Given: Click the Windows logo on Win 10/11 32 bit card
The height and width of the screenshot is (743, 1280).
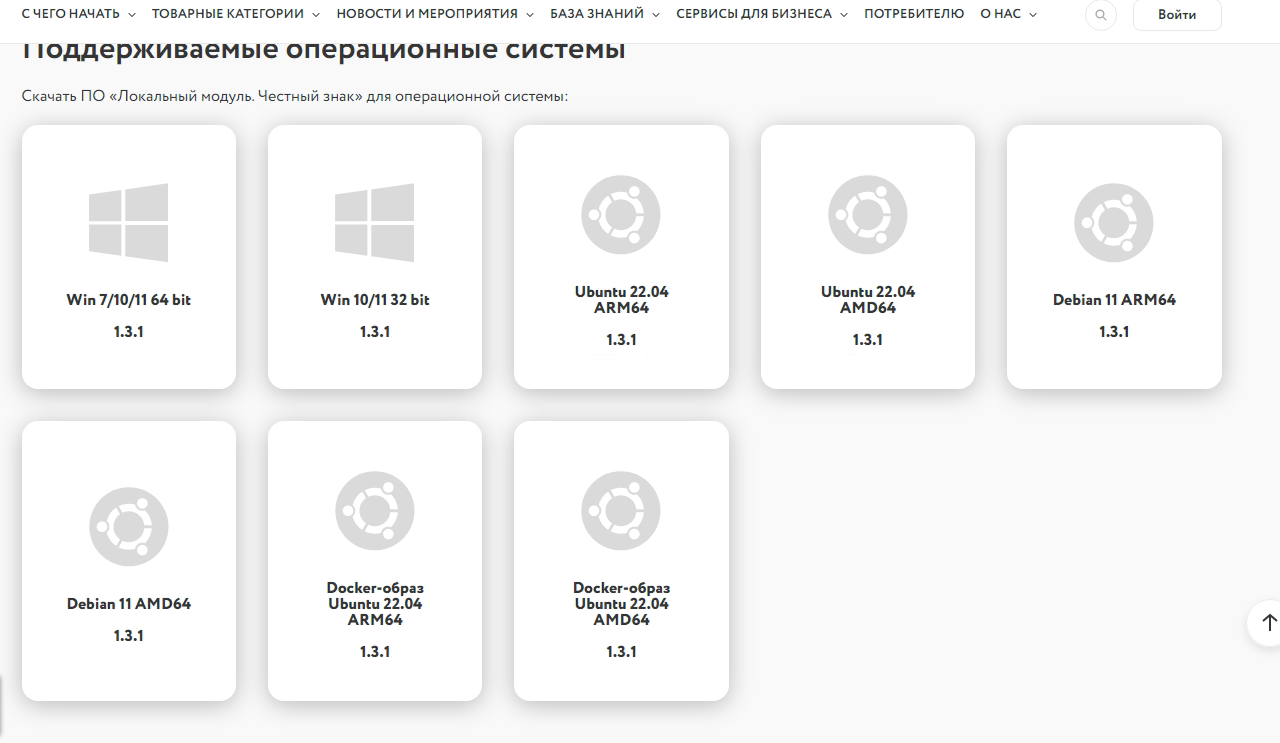Looking at the screenshot, I should 375,222.
